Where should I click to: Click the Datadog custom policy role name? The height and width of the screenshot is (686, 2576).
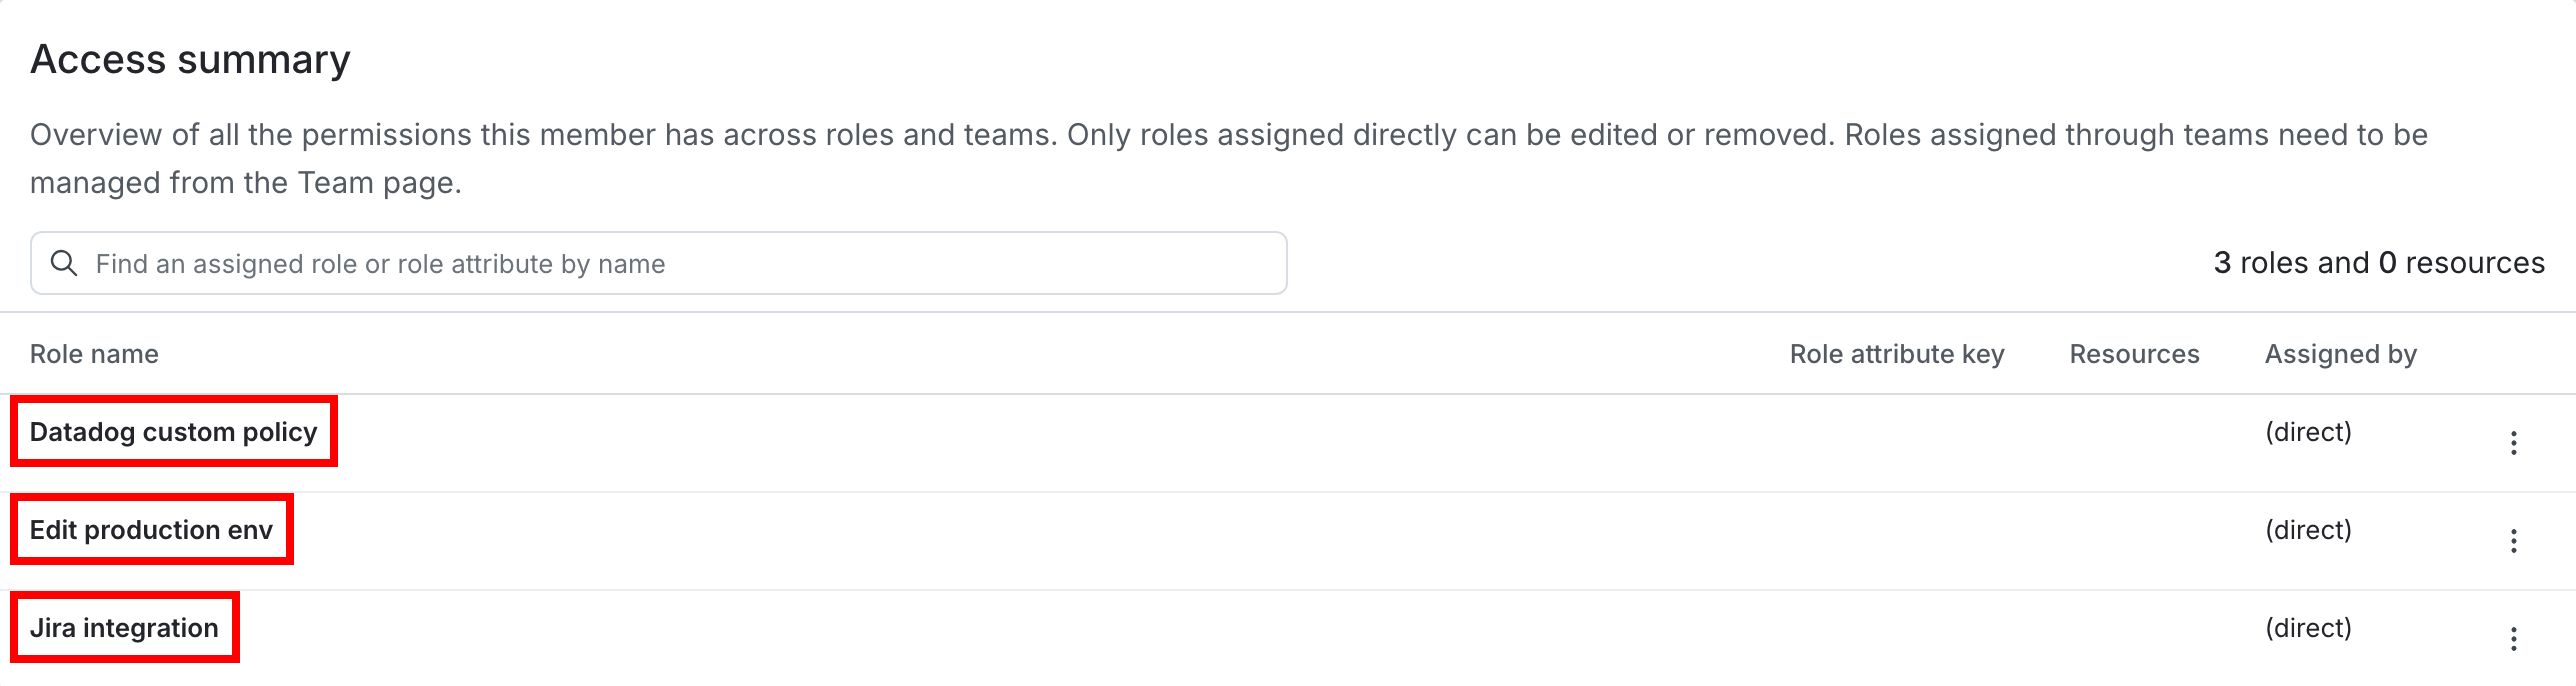tap(173, 431)
